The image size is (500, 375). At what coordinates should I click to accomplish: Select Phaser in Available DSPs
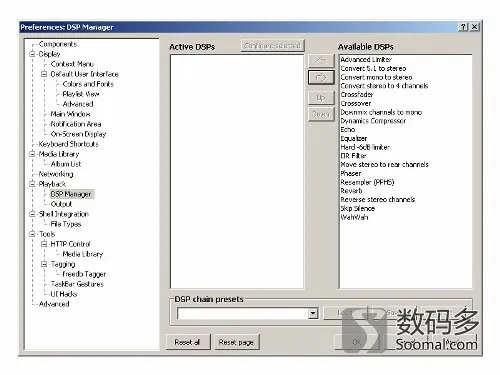[351, 173]
